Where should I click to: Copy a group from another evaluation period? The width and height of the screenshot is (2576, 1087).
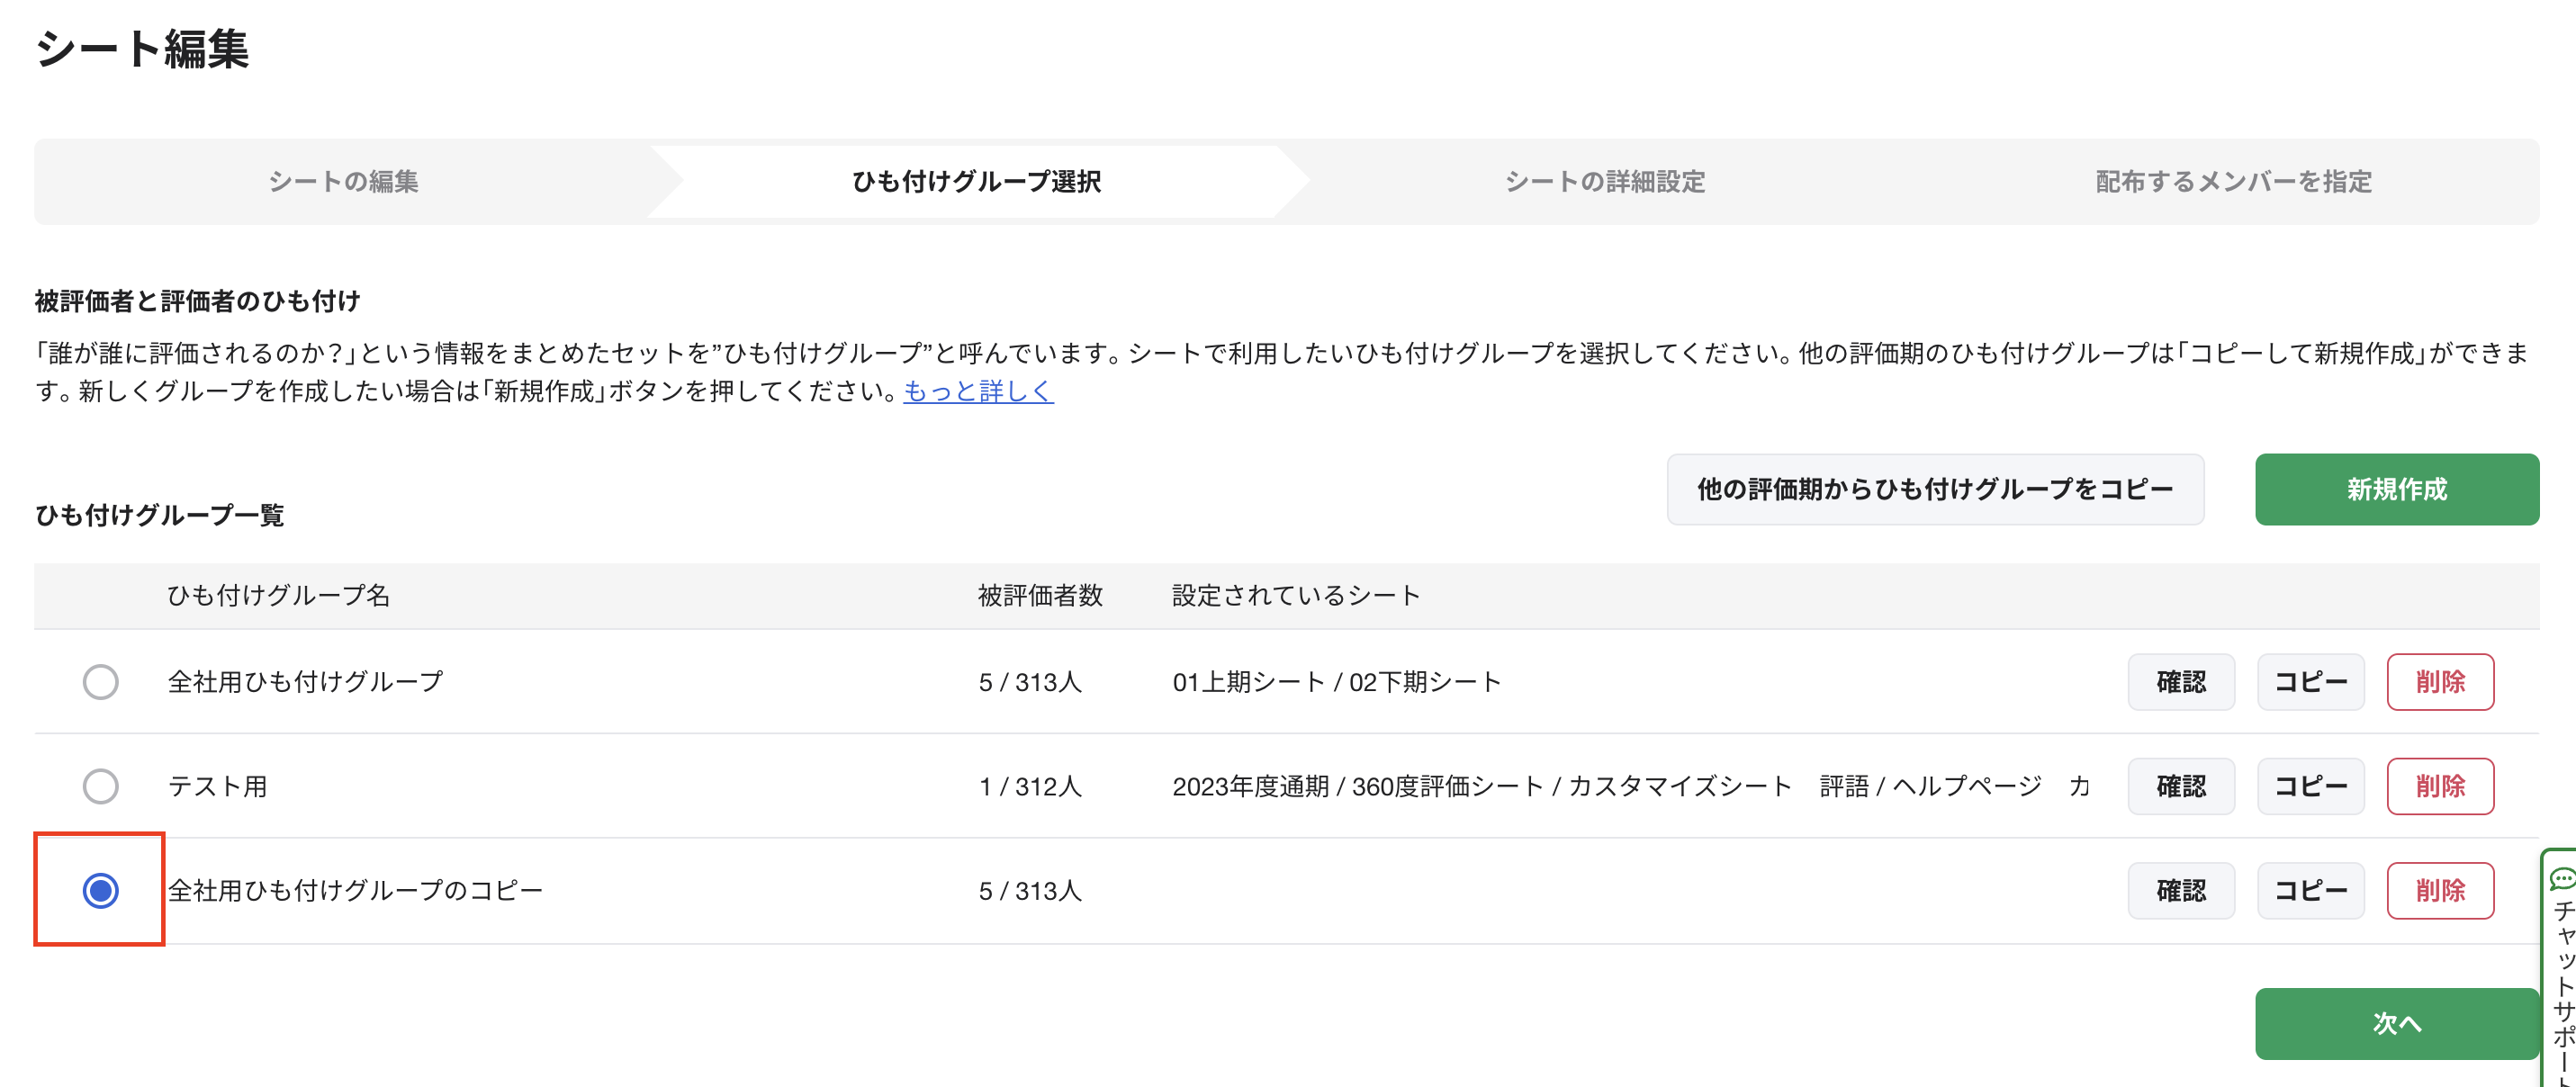(1935, 489)
